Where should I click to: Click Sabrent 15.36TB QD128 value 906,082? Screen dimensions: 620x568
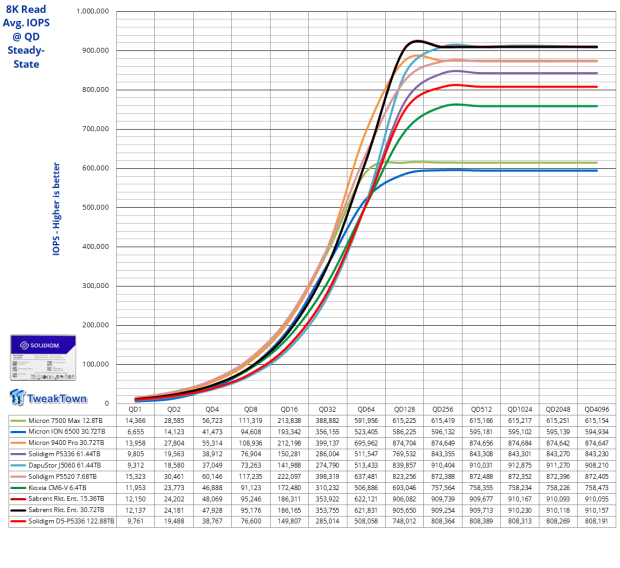(405, 499)
